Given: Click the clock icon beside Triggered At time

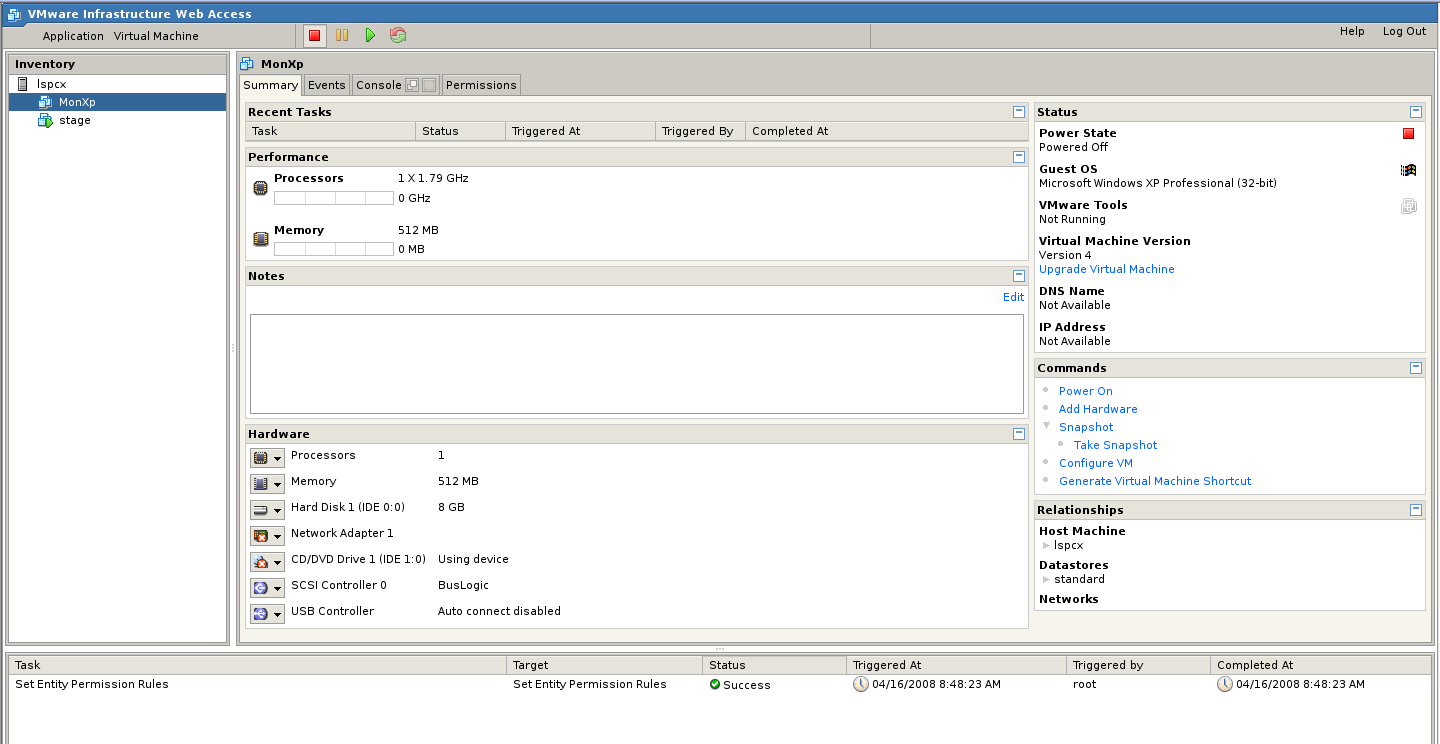Looking at the screenshot, I should [x=861, y=685].
